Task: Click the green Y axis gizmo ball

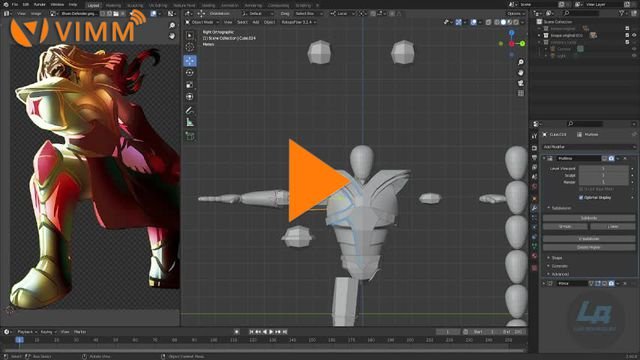Action: (x=522, y=43)
